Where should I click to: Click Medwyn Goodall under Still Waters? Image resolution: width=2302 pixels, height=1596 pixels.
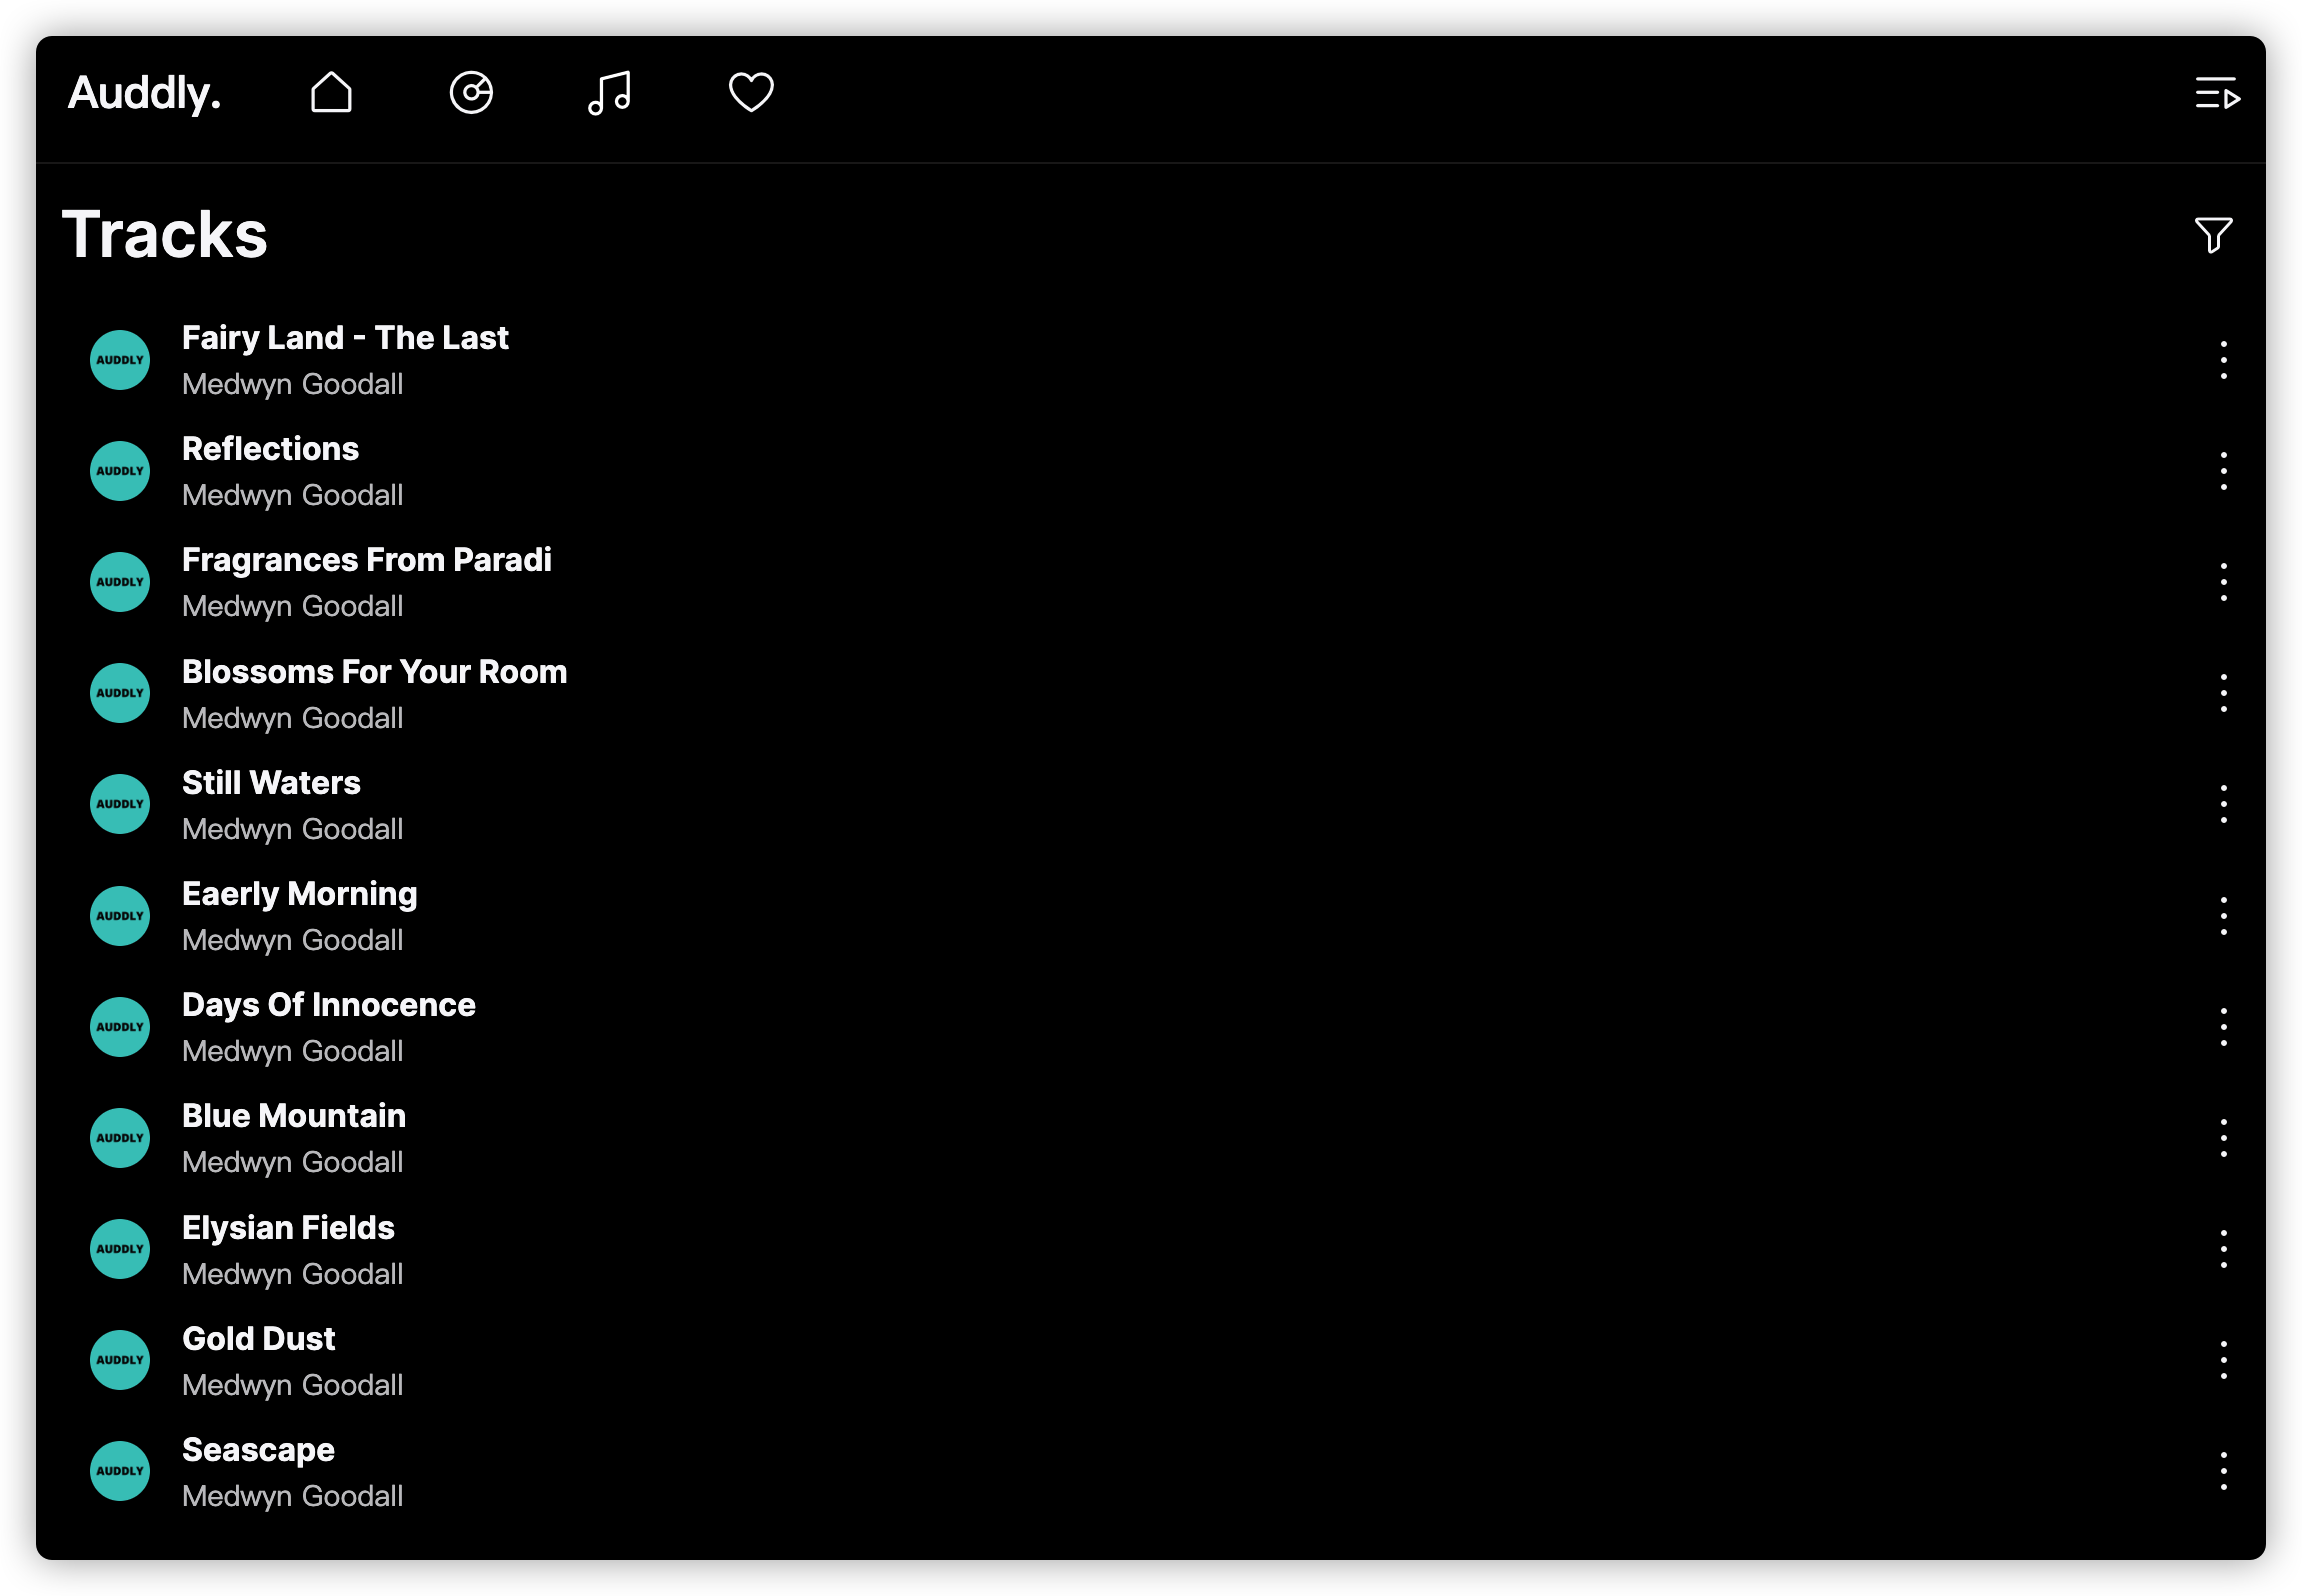tap(292, 830)
